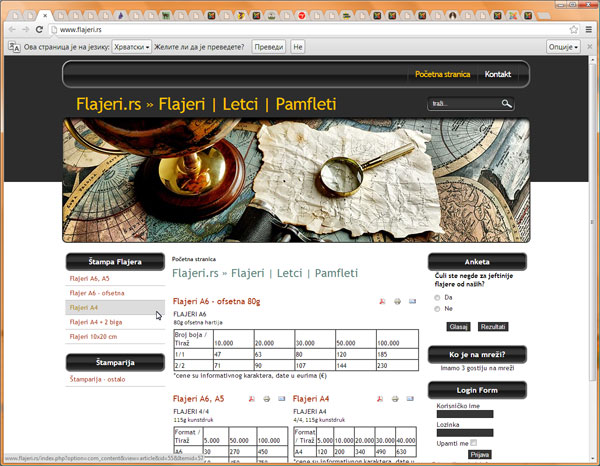Select the 'Da' poll answer
600x466 pixels.
(x=438, y=297)
